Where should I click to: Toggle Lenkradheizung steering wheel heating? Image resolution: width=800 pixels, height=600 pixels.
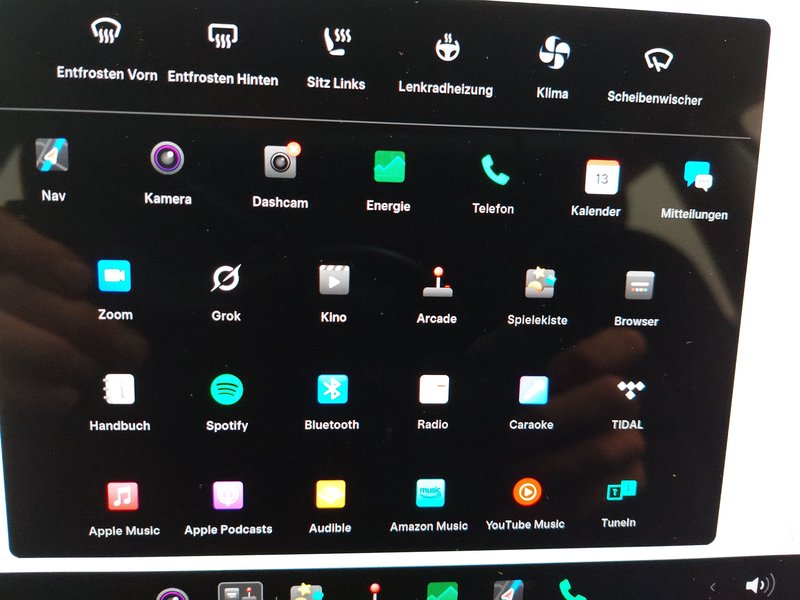click(447, 47)
